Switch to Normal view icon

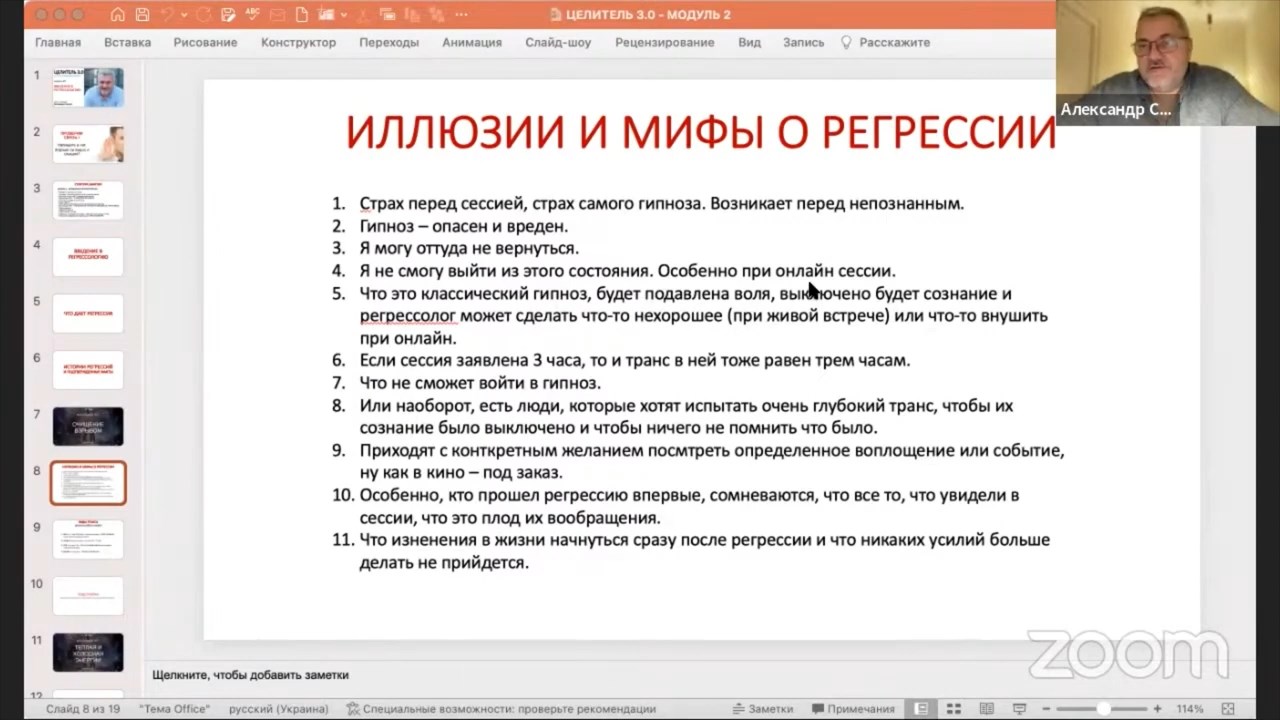pos(921,709)
